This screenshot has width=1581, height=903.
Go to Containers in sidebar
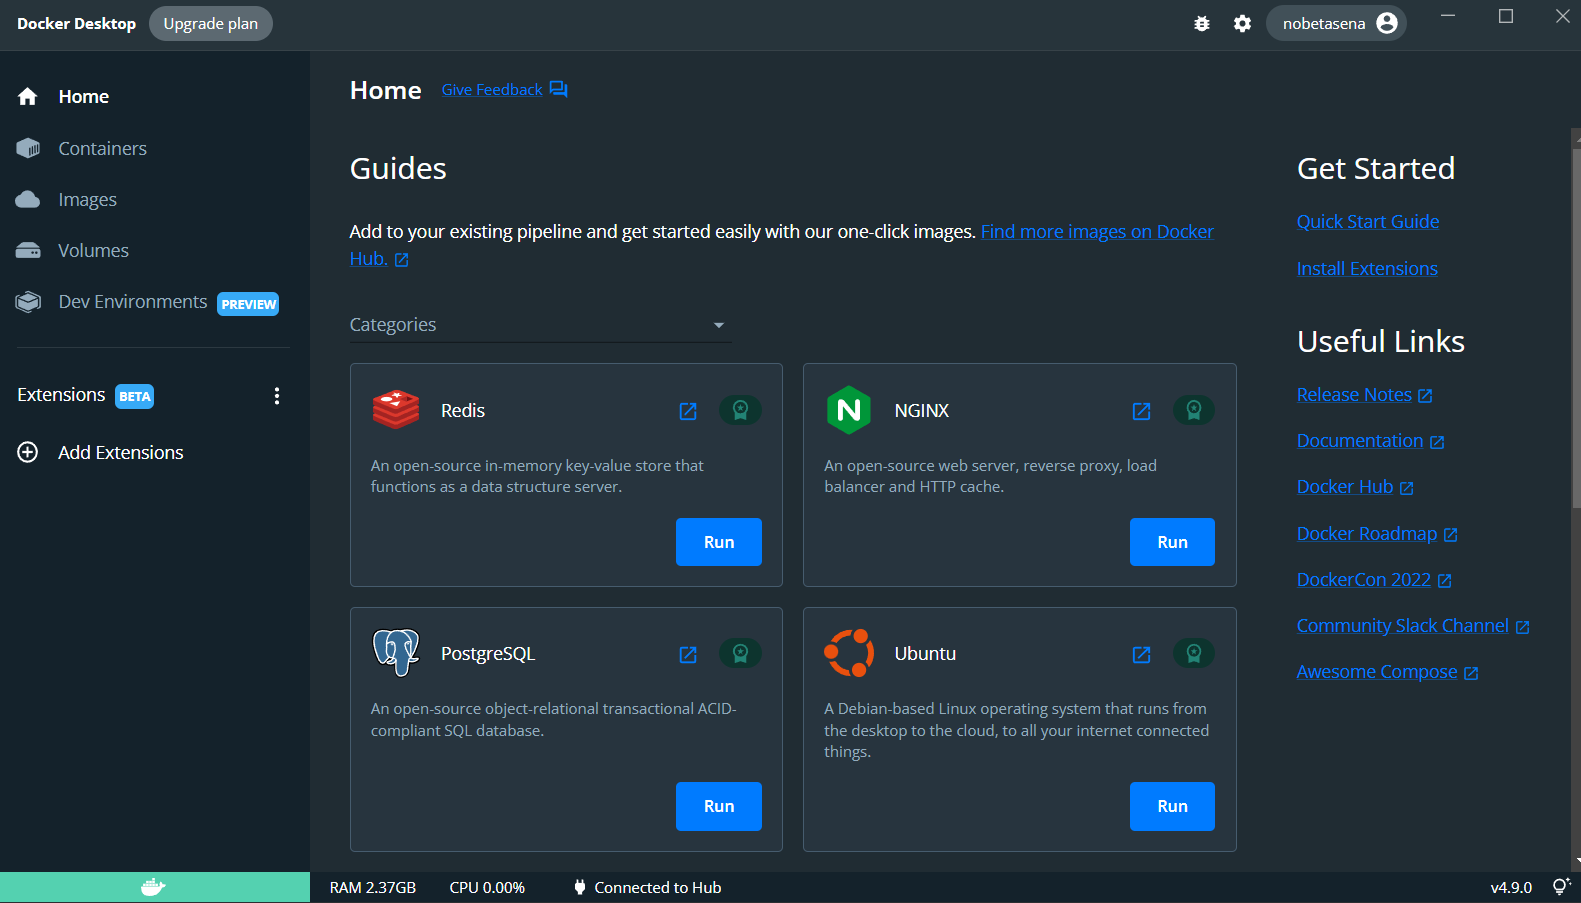click(102, 148)
